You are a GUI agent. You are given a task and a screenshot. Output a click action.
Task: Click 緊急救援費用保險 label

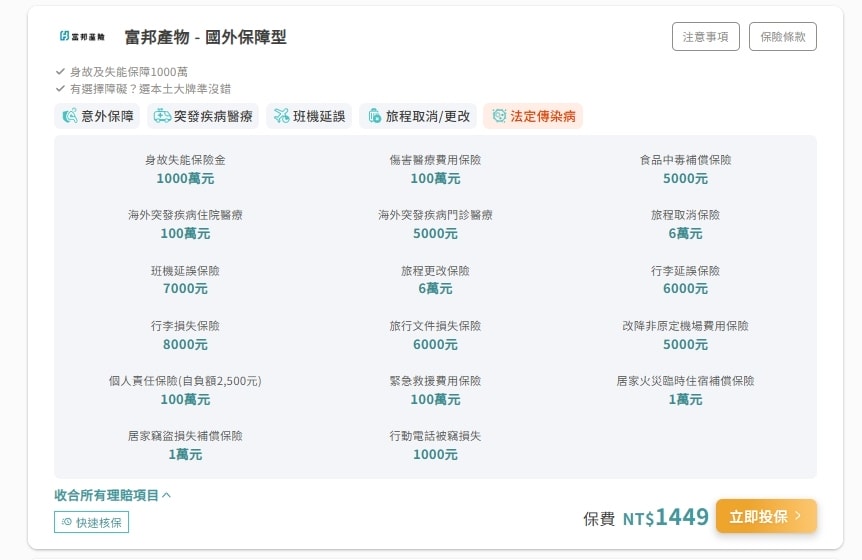pos(435,381)
